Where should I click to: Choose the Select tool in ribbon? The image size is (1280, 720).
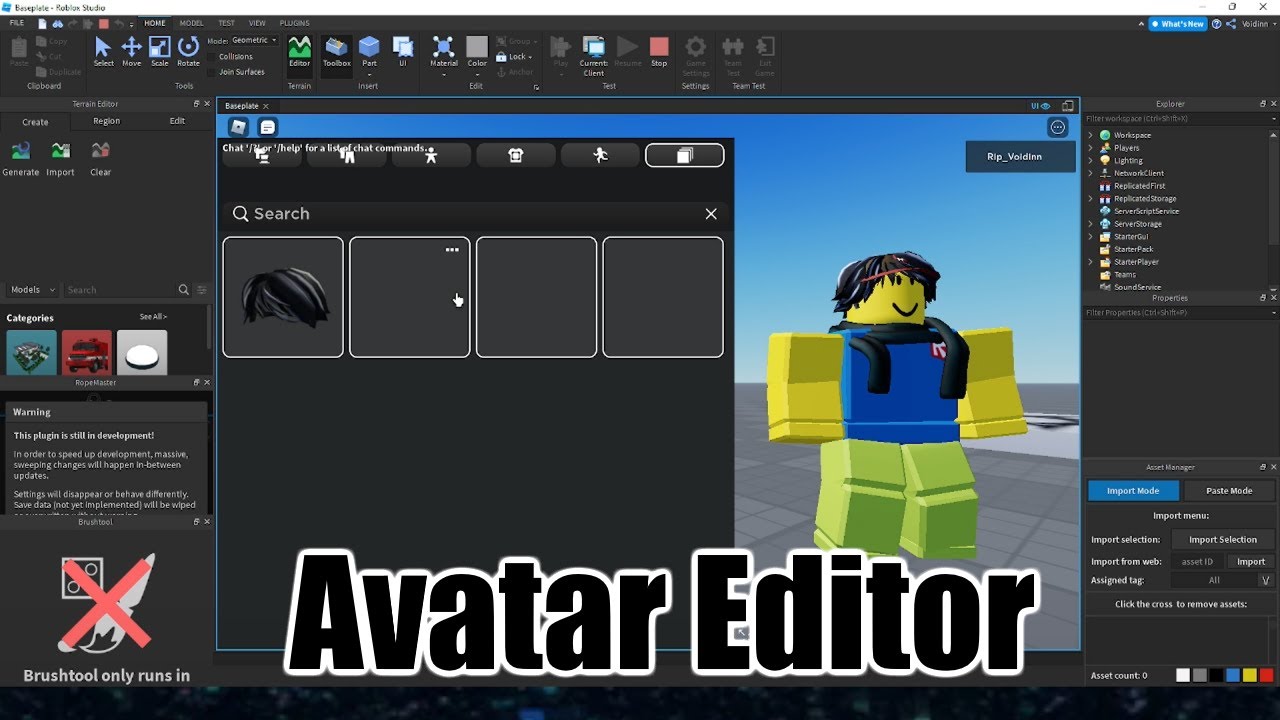point(103,52)
